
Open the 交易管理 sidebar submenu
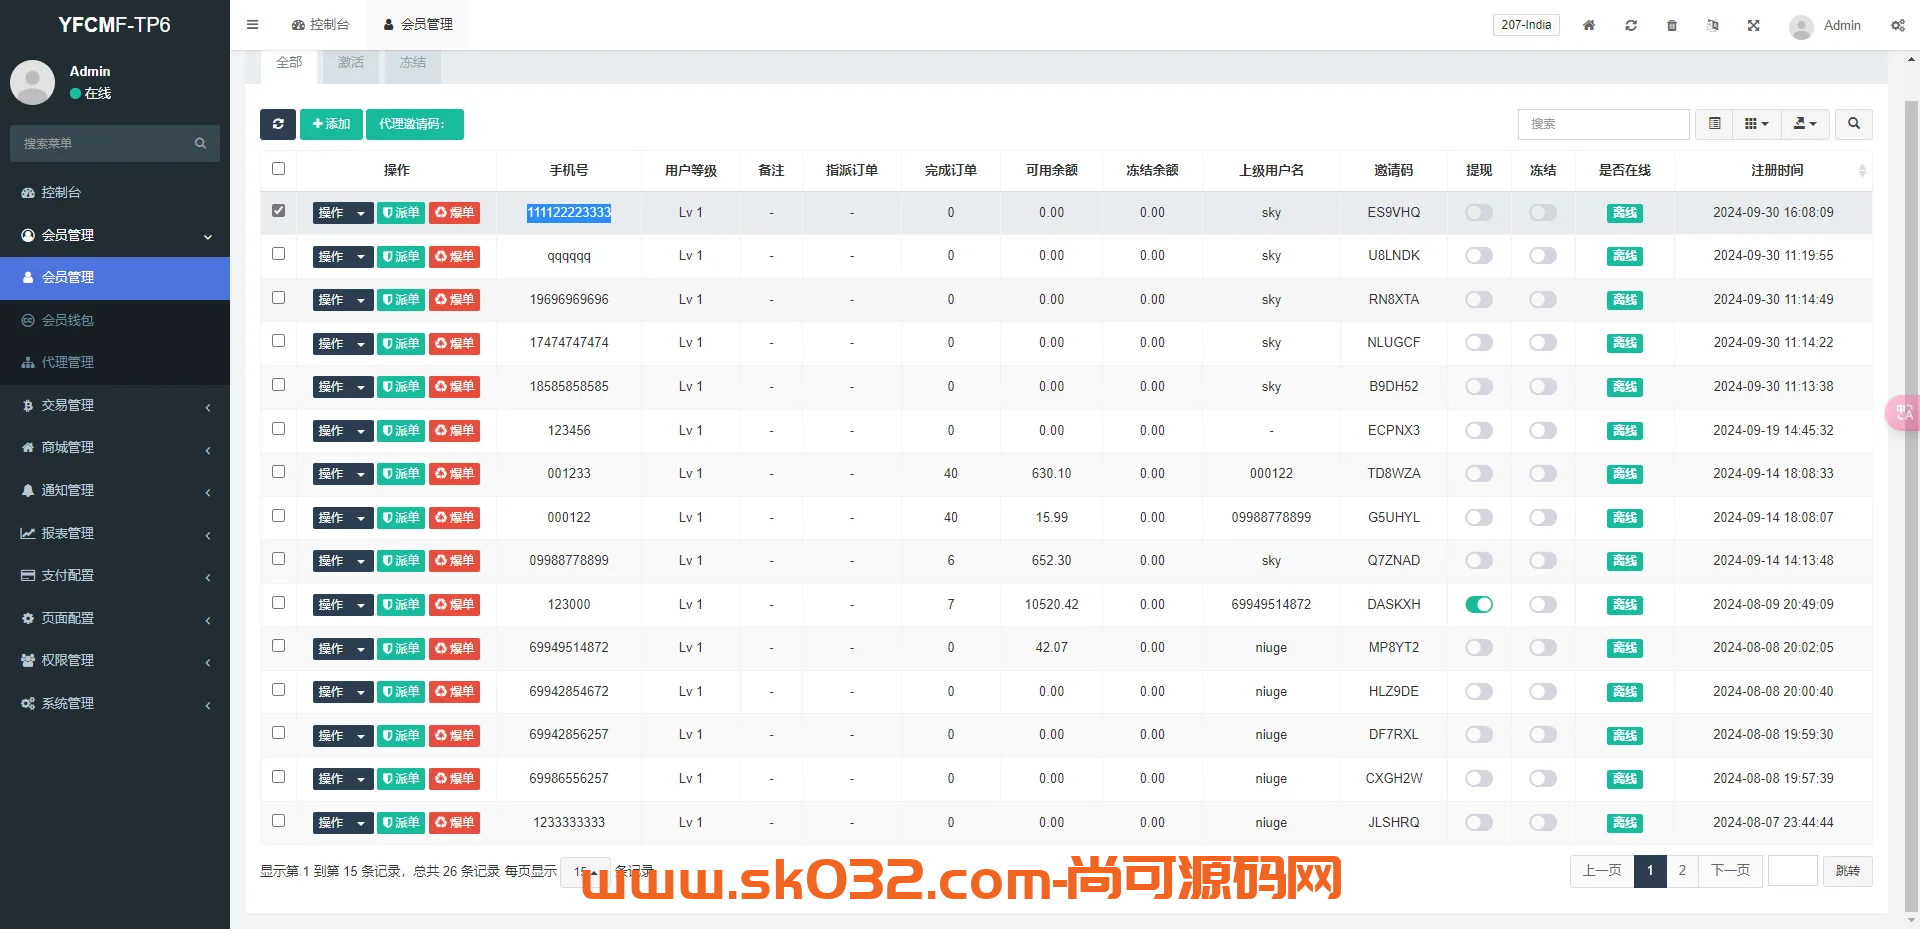pyautogui.click(x=66, y=405)
